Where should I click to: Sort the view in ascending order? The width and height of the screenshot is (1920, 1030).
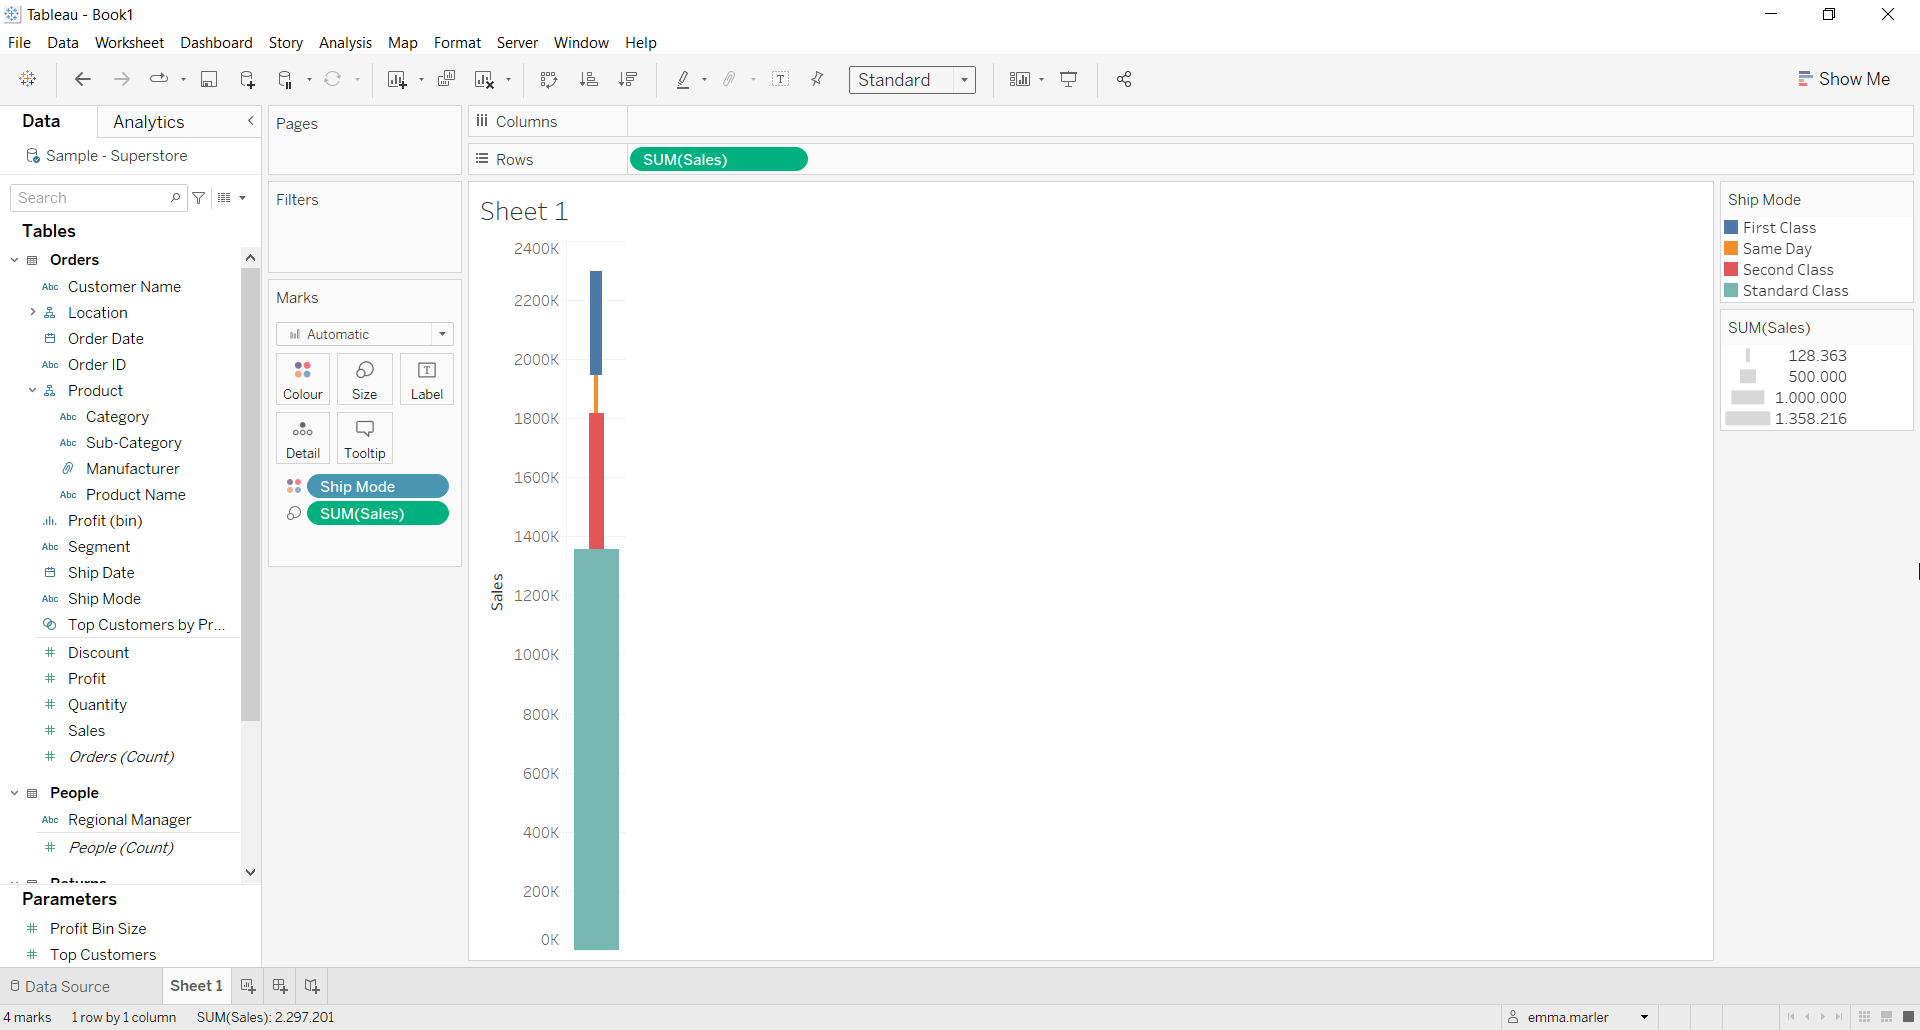click(590, 79)
